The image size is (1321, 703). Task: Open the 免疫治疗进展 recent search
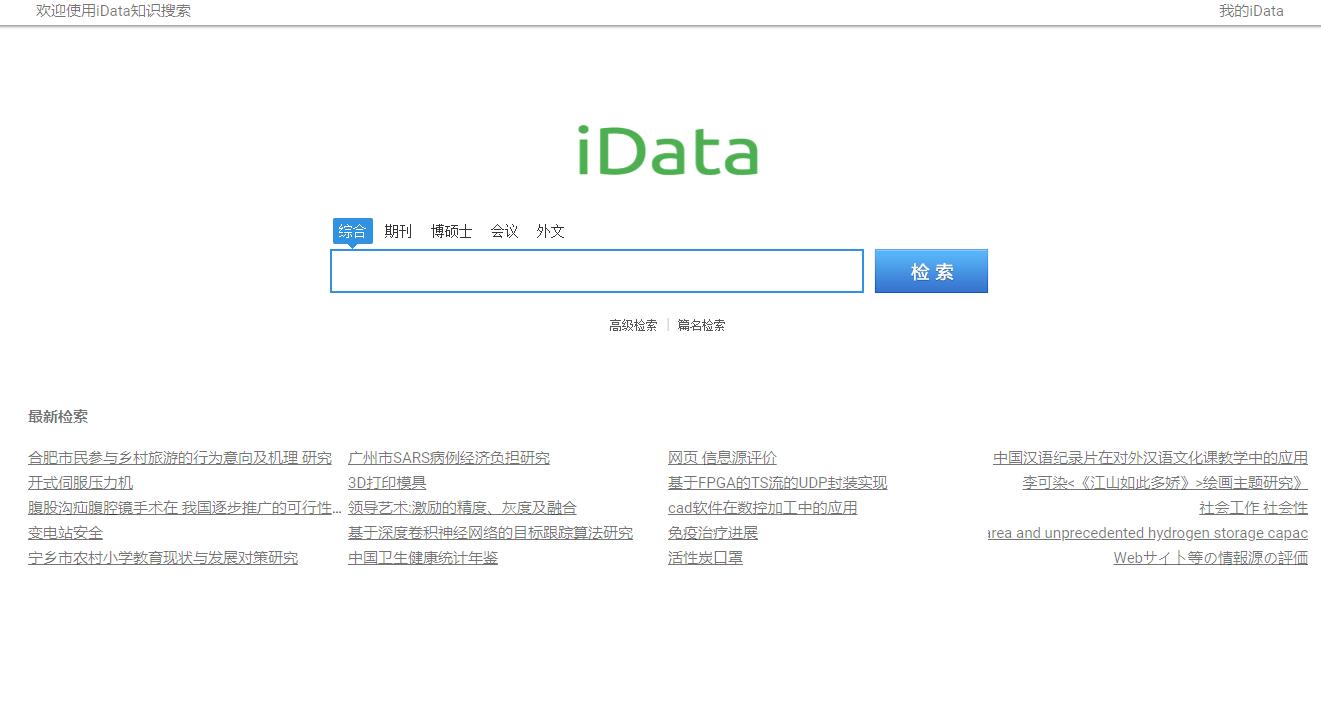[712, 532]
